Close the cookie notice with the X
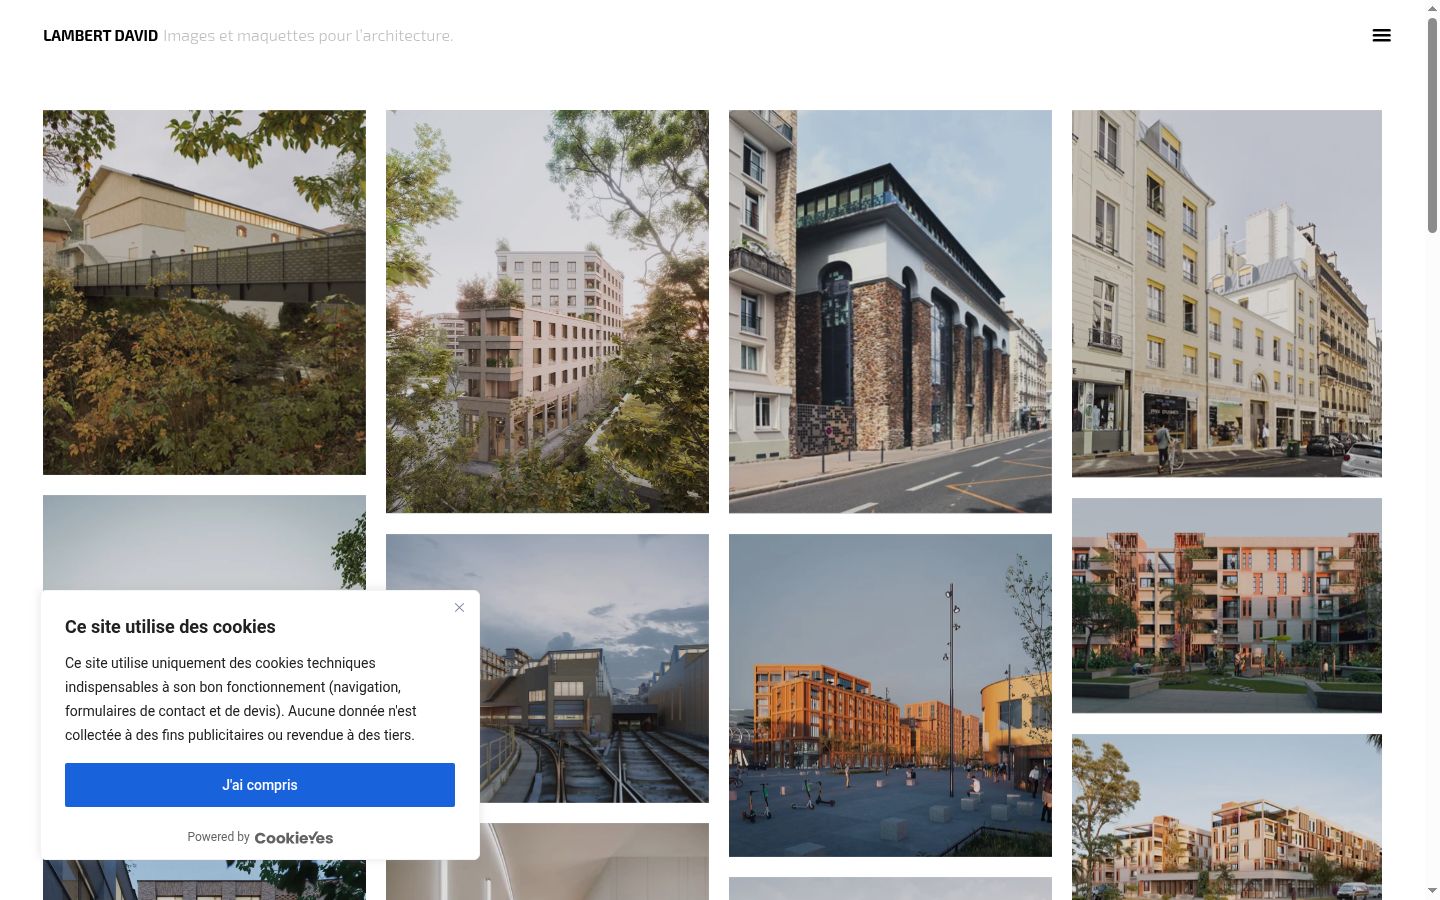1440x900 pixels. tap(459, 607)
